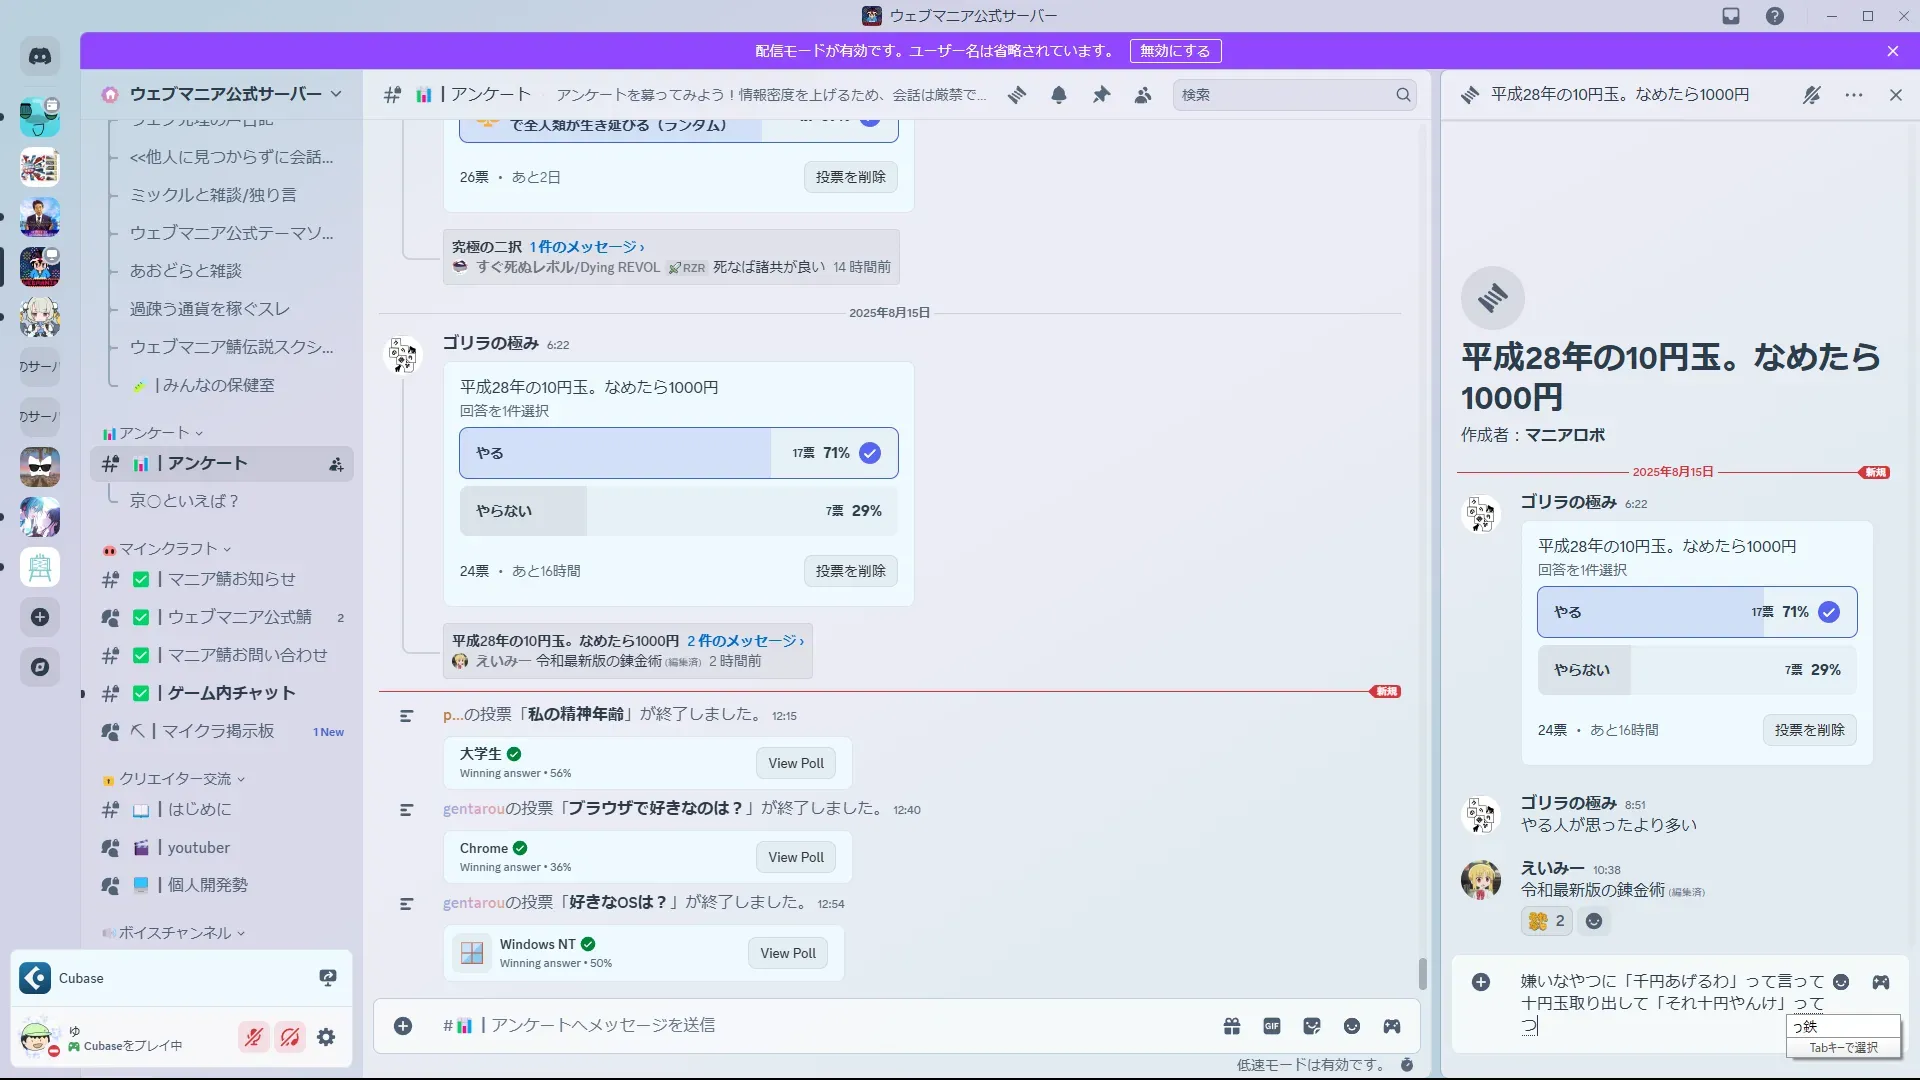Image resolution: width=1920 pixels, height=1080 pixels.
Task: Collapse the クリエイター交流 category
Action: point(175,779)
